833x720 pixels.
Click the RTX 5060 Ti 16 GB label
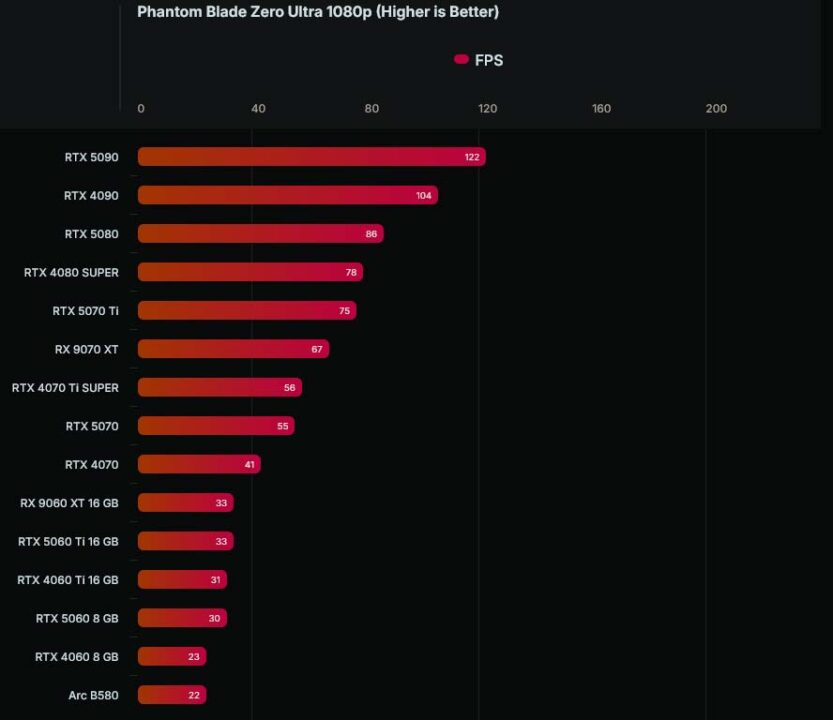68,541
